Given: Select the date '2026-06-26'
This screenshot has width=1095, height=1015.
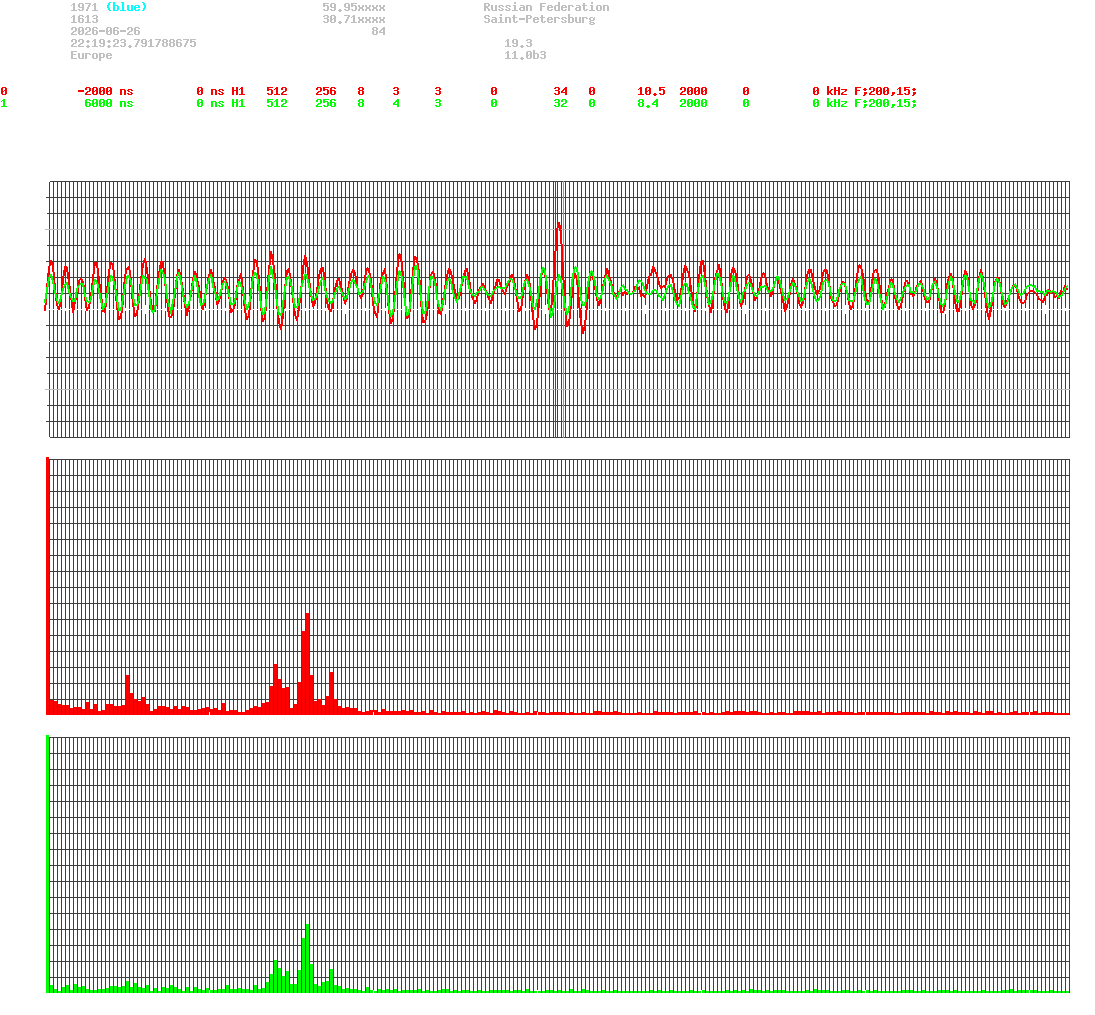Looking at the screenshot, I should point(105,31).
